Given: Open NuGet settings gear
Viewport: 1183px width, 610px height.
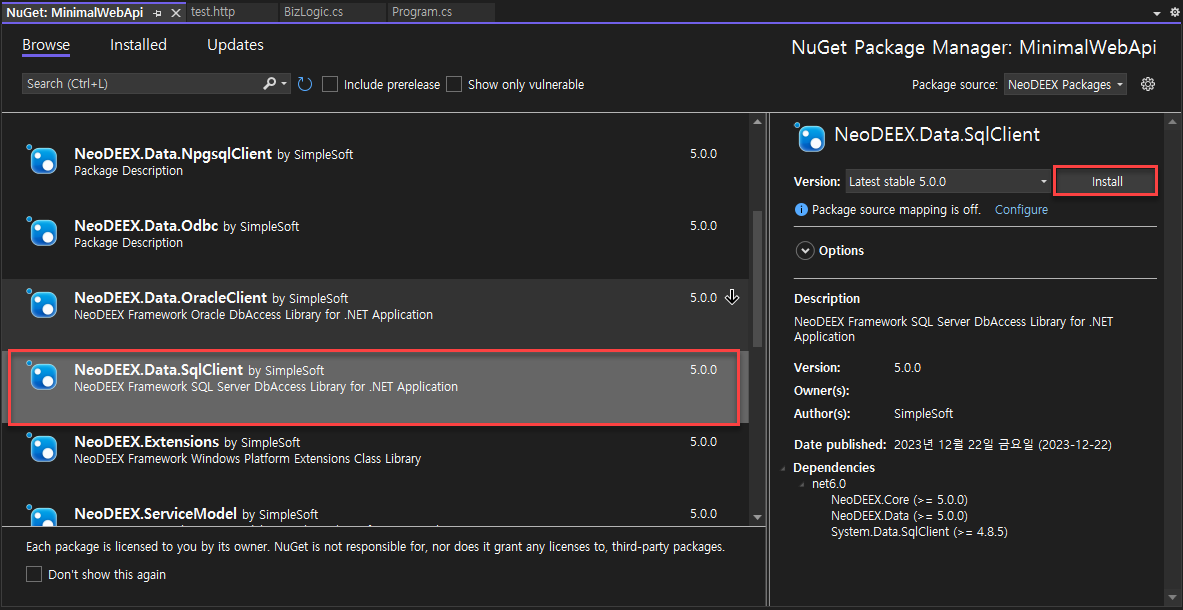Looking at the screenshot, I should point(1148,84).
